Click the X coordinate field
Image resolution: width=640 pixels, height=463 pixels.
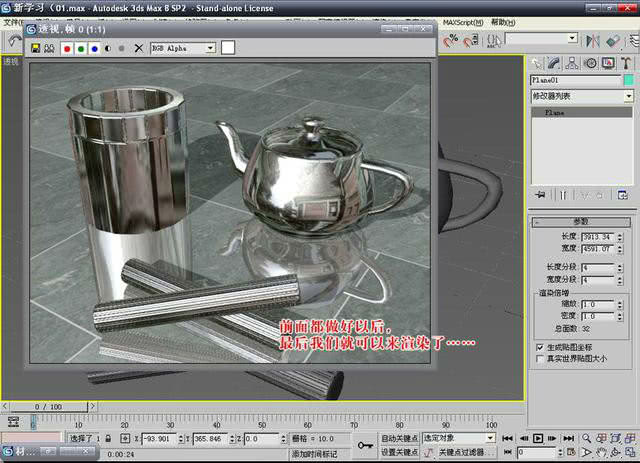[160, 439]
